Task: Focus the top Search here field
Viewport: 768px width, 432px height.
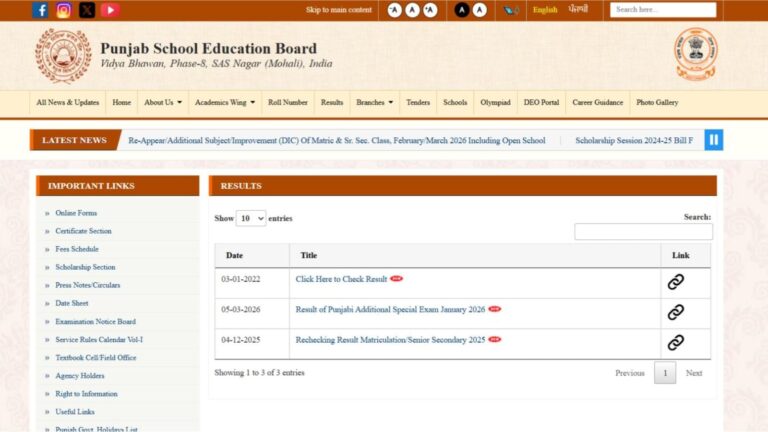Action: click(663, 10)
